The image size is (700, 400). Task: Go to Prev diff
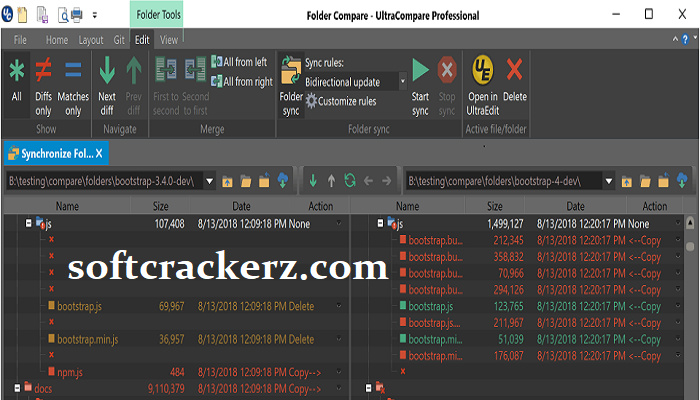133,86
